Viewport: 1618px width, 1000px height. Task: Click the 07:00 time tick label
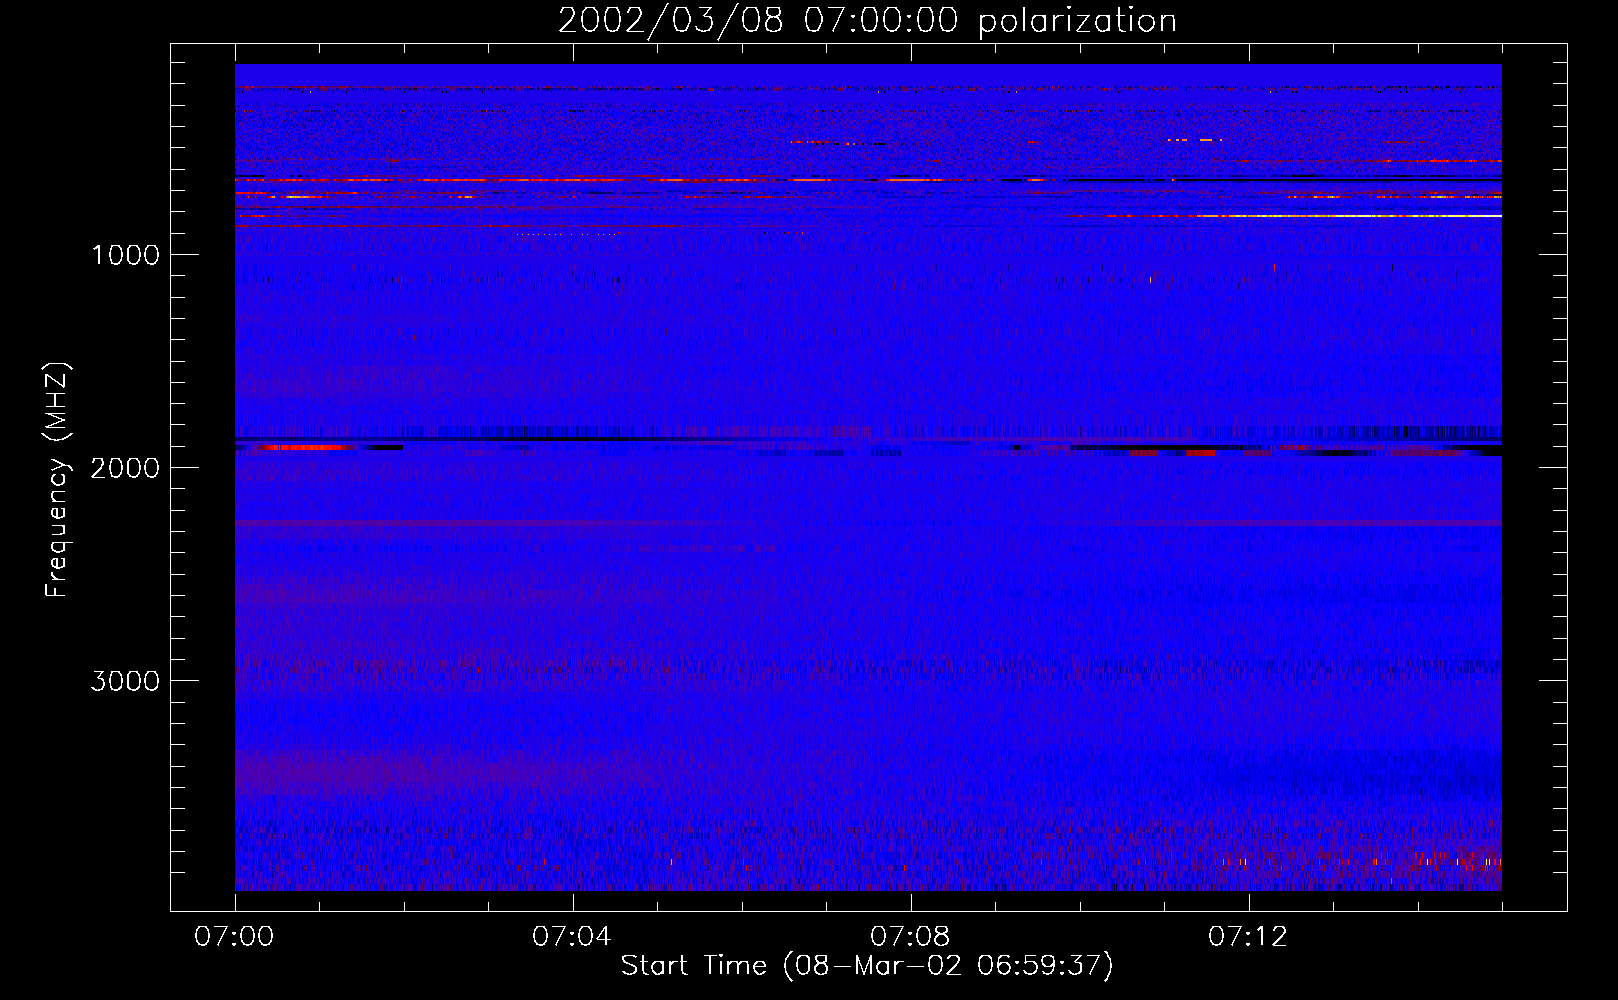234,937
